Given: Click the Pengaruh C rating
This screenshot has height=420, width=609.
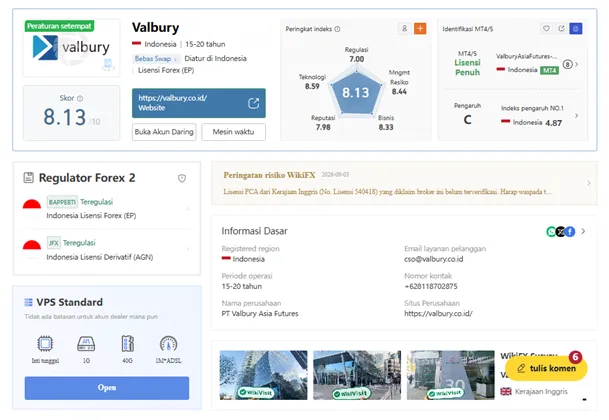Looking at the screenshot, I should (x=468, y=120).
